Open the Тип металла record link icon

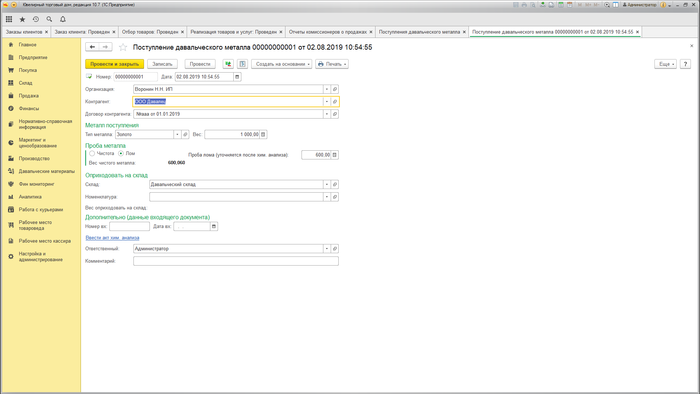coord(185,134)
